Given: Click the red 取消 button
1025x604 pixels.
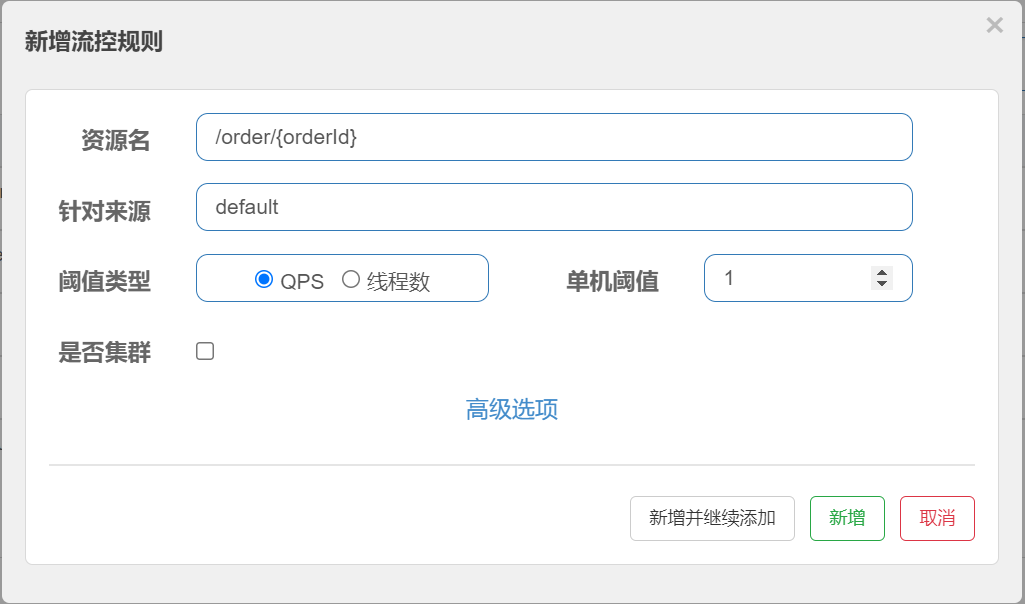Looking at the screenshot, I should point(937,518).
